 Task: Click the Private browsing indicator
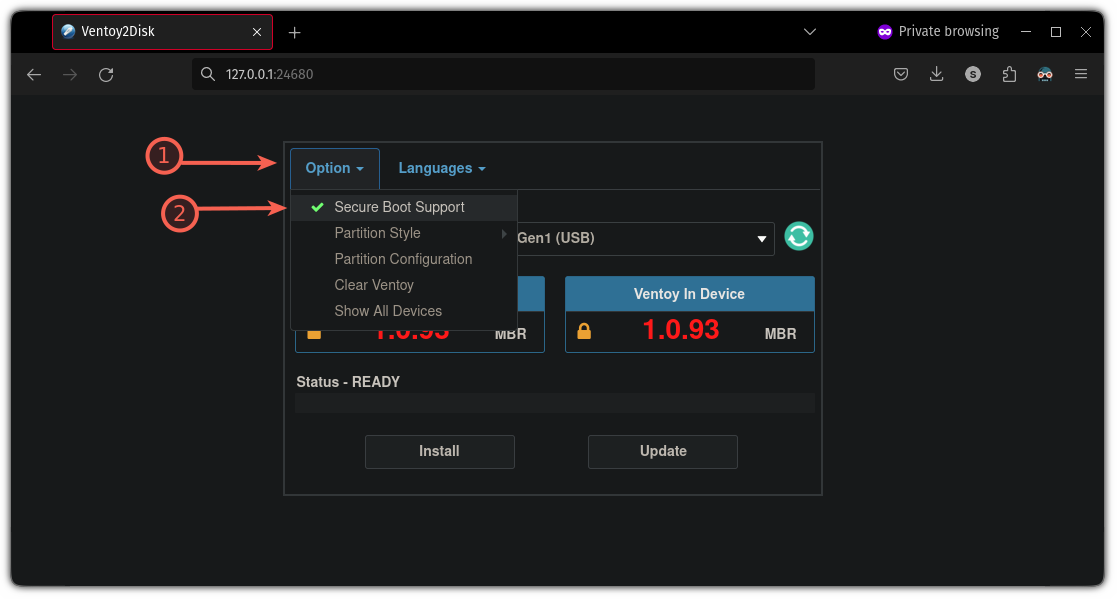[x=938, y=31]
